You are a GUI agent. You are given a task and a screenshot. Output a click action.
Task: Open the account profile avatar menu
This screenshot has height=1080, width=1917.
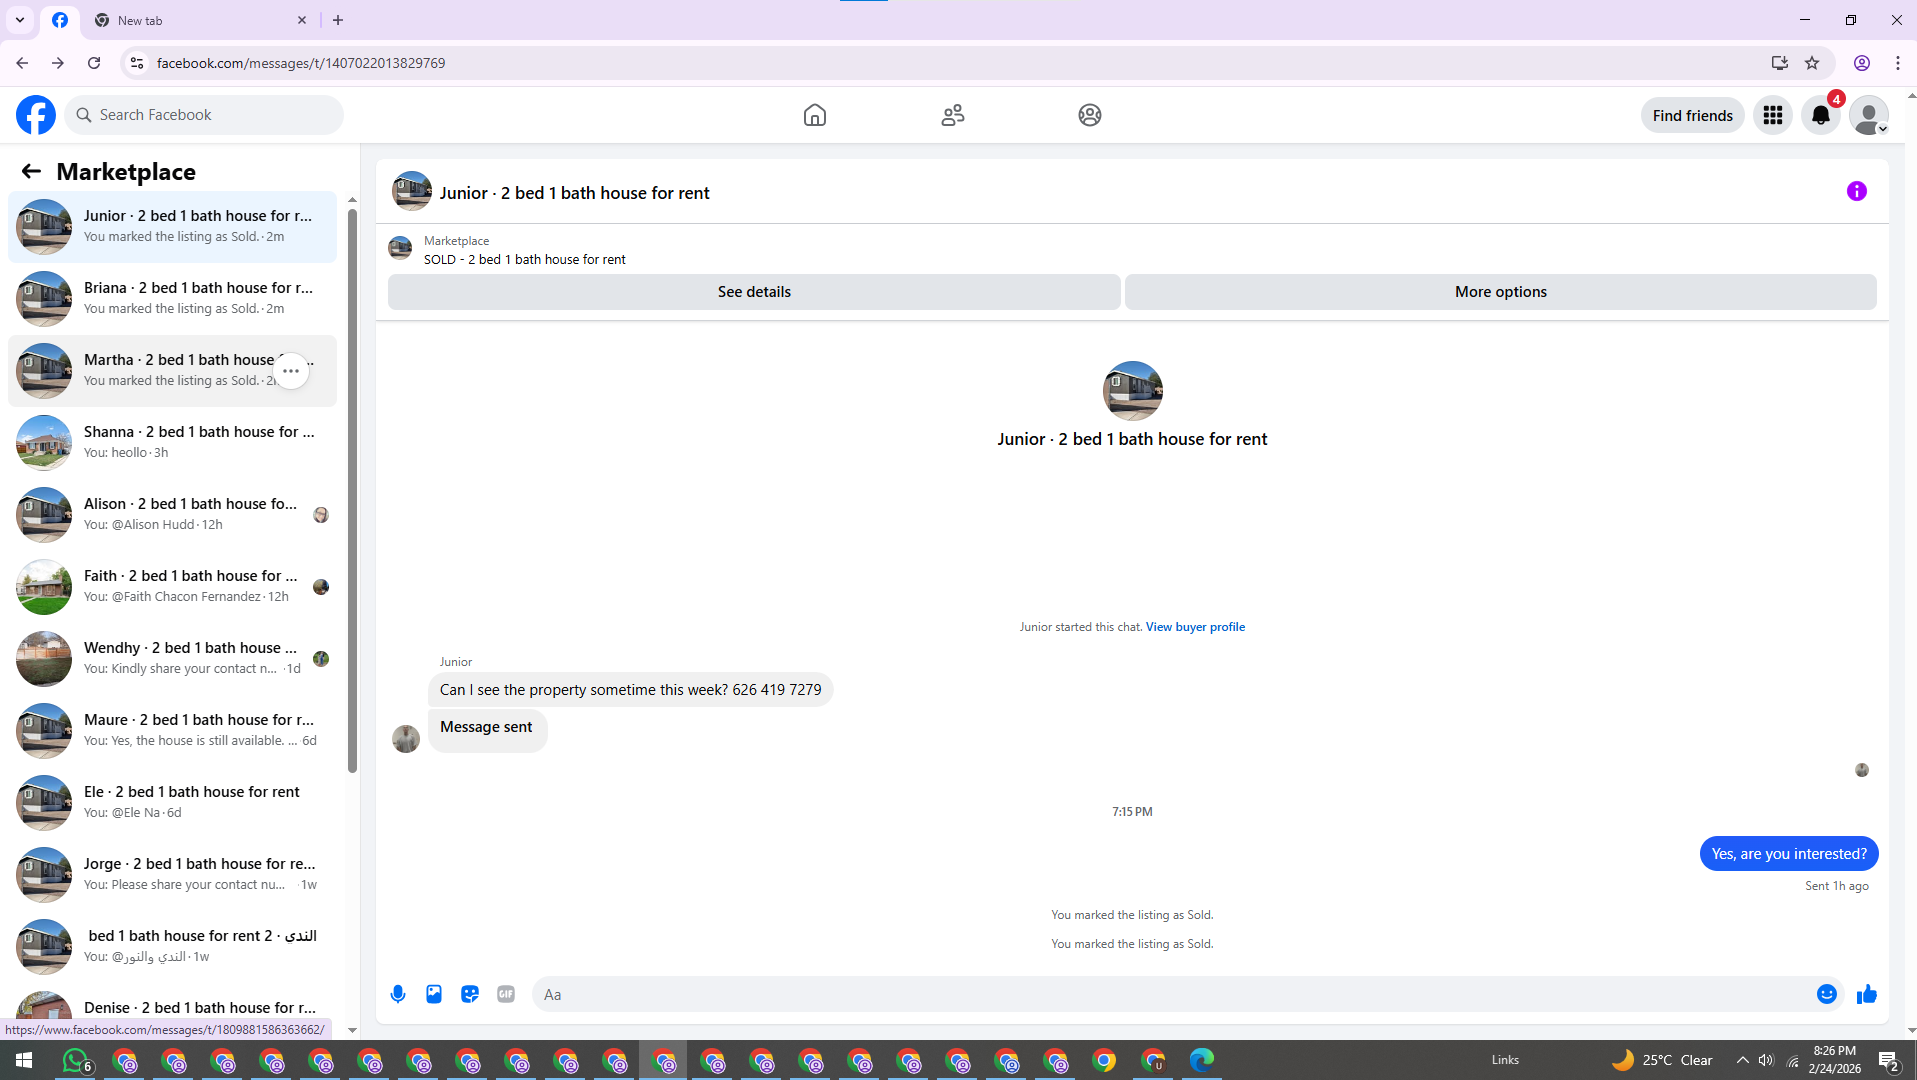coord(1869,115)
